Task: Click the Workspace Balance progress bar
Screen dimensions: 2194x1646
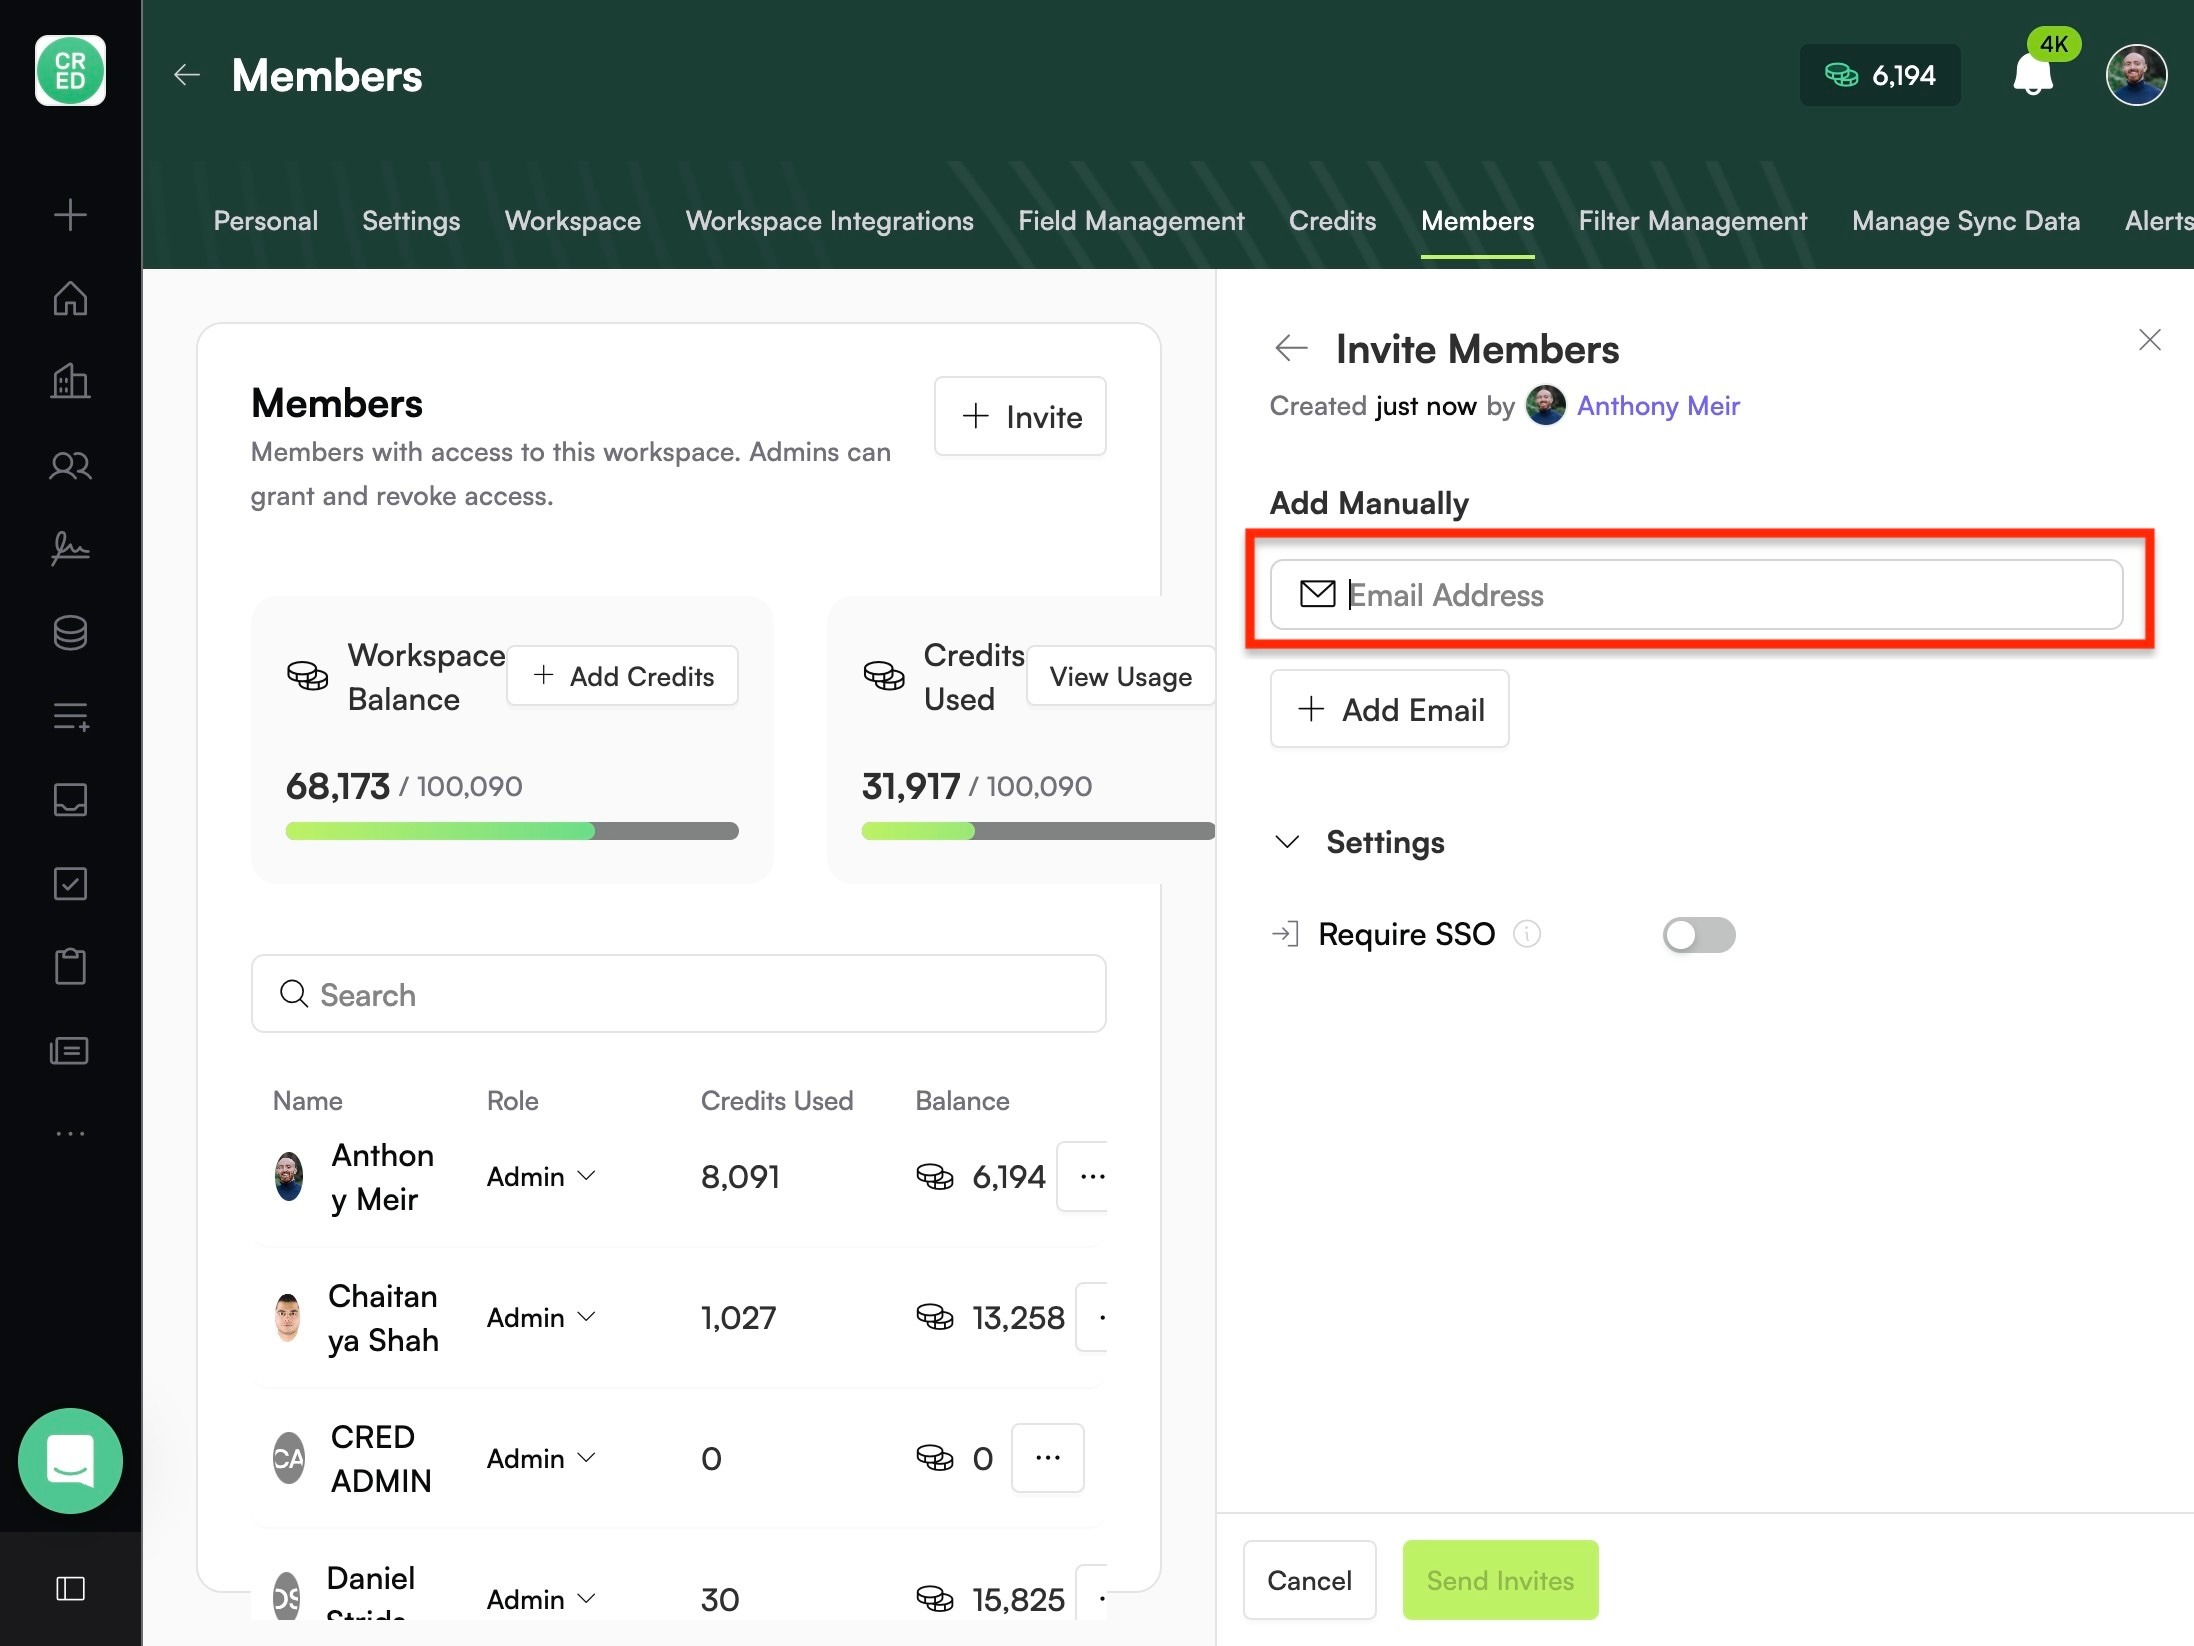Action: [x=512, y=831]
